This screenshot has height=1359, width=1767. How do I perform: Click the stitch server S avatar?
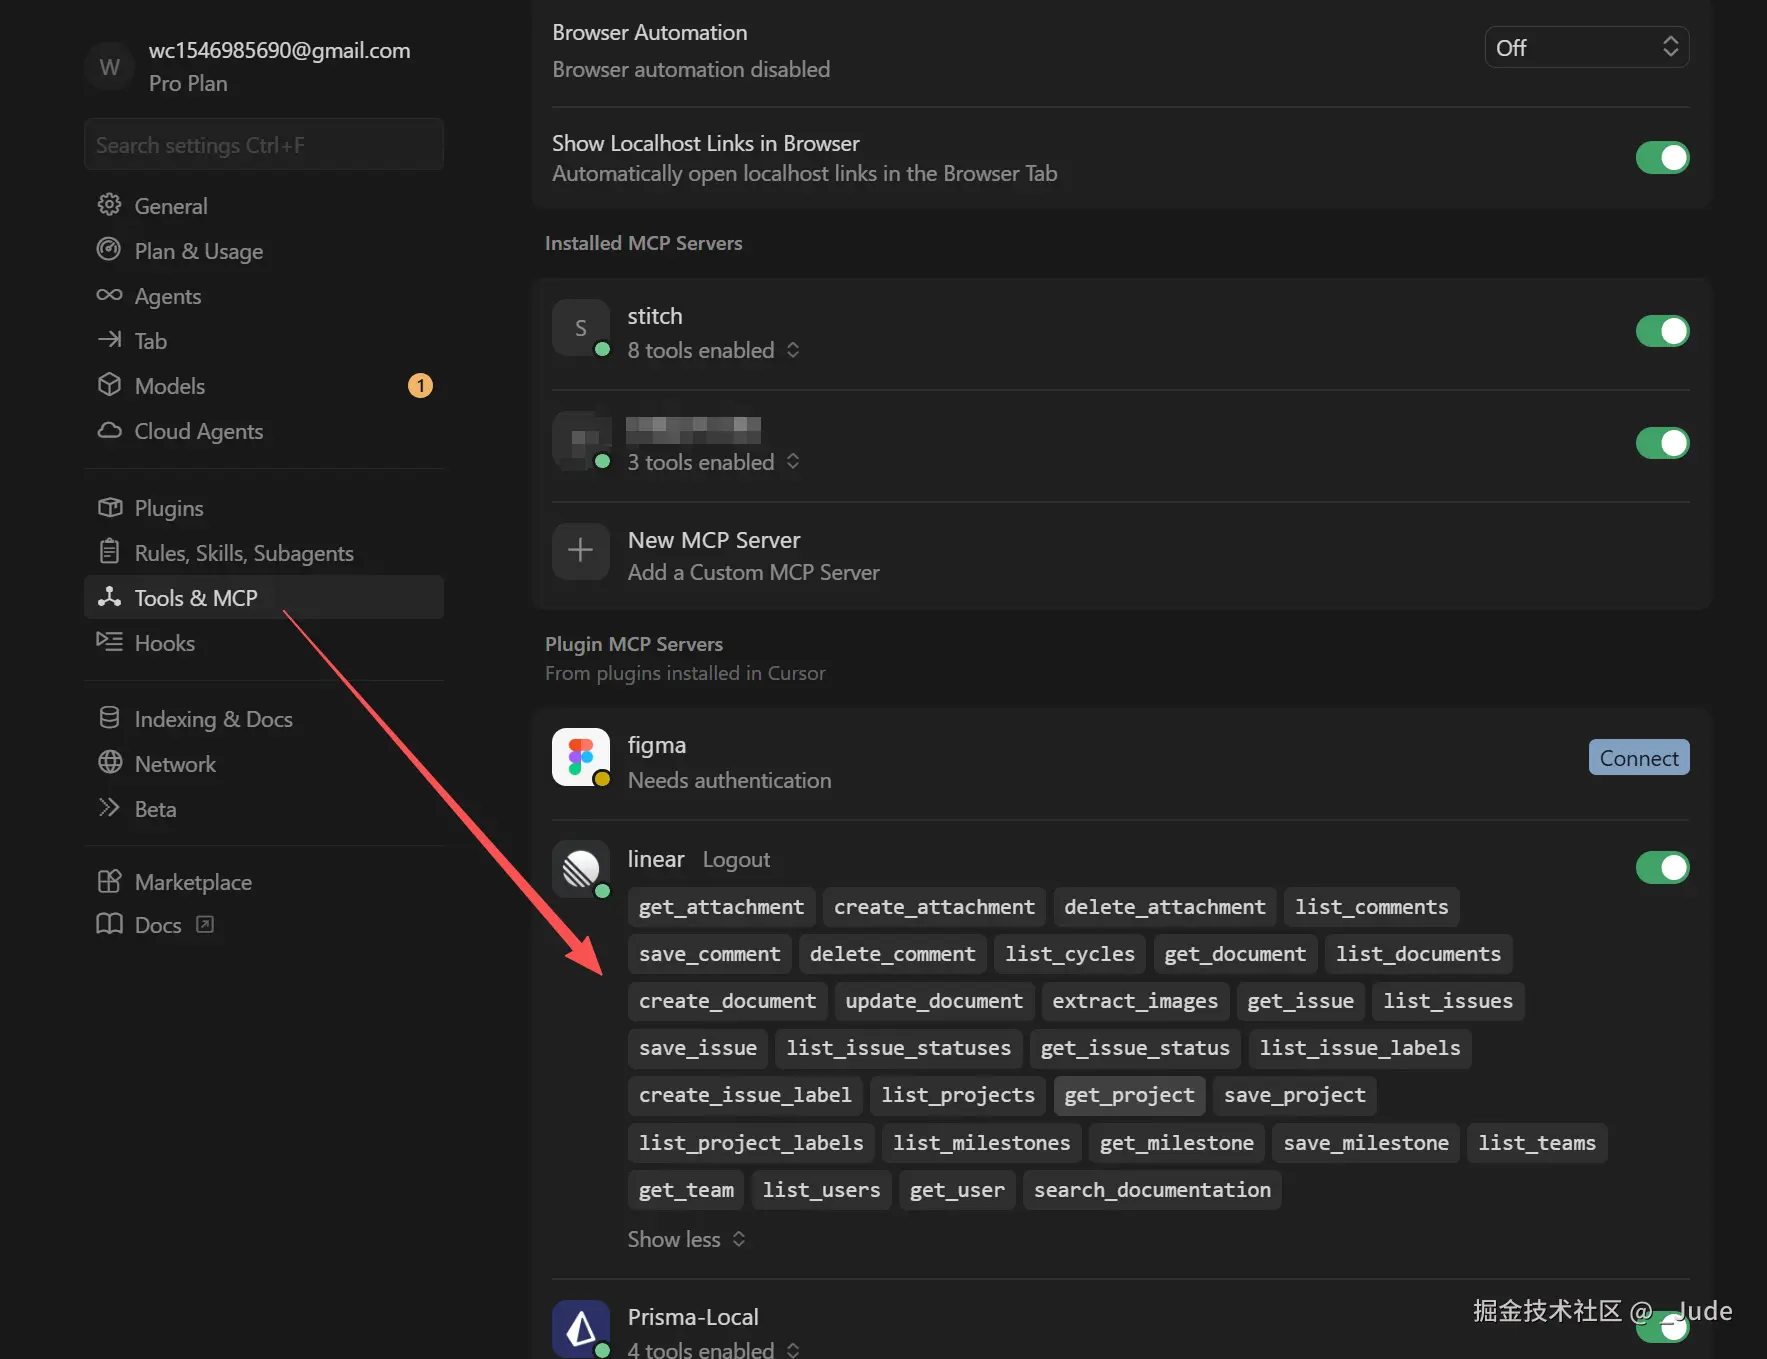581,328
